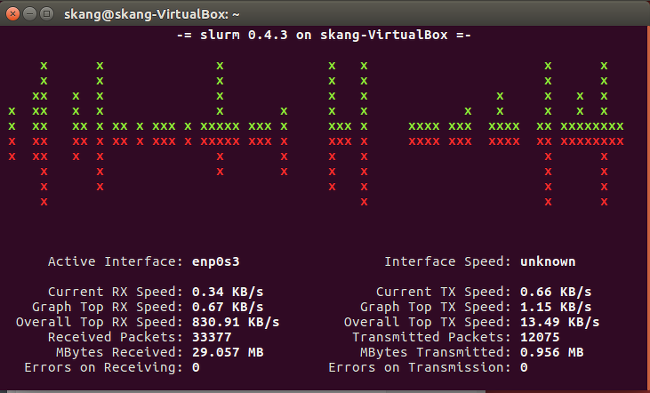Click the Current RX Speed label

[116, 292]
